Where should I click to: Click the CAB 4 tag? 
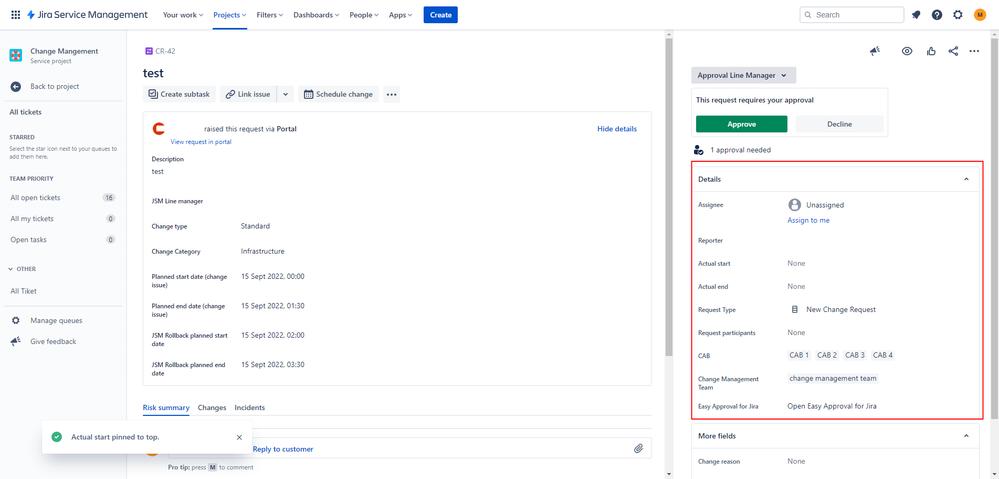pos(882,355)
